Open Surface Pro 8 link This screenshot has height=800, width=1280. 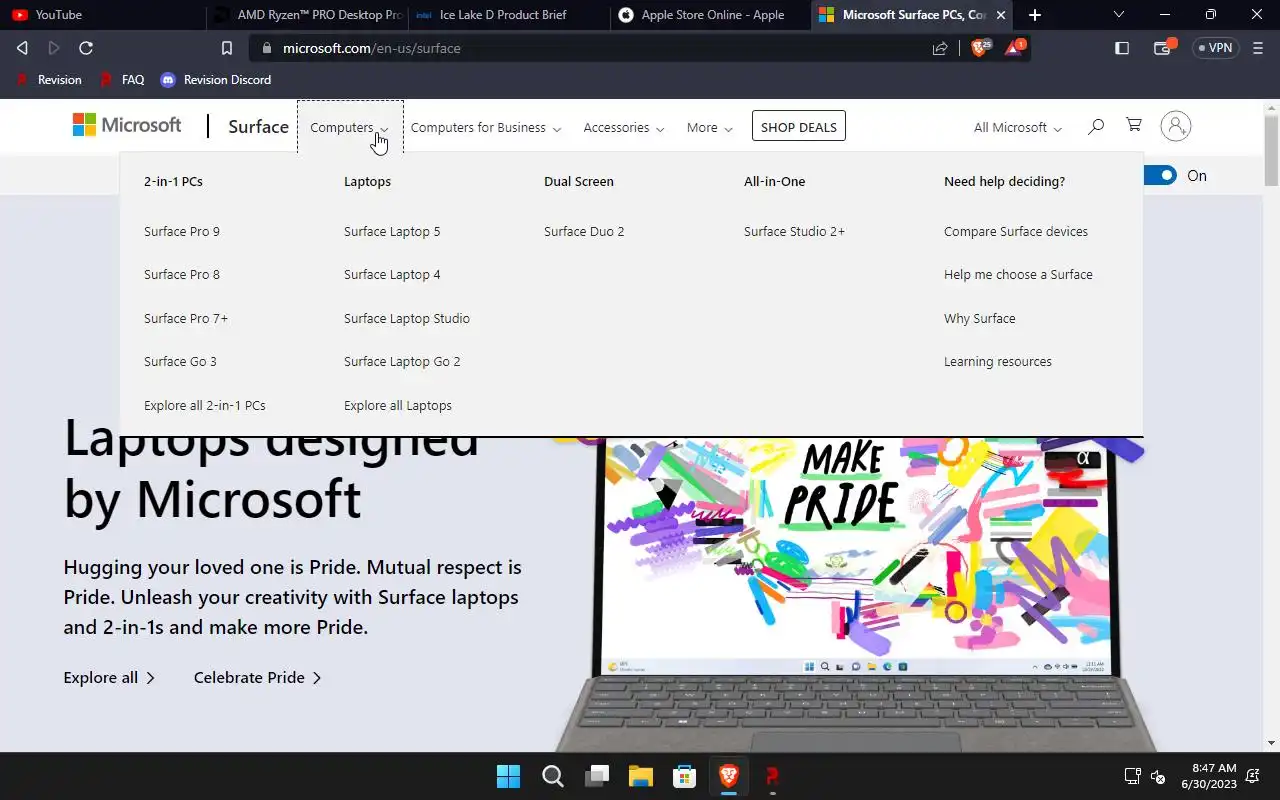(182, 274)
